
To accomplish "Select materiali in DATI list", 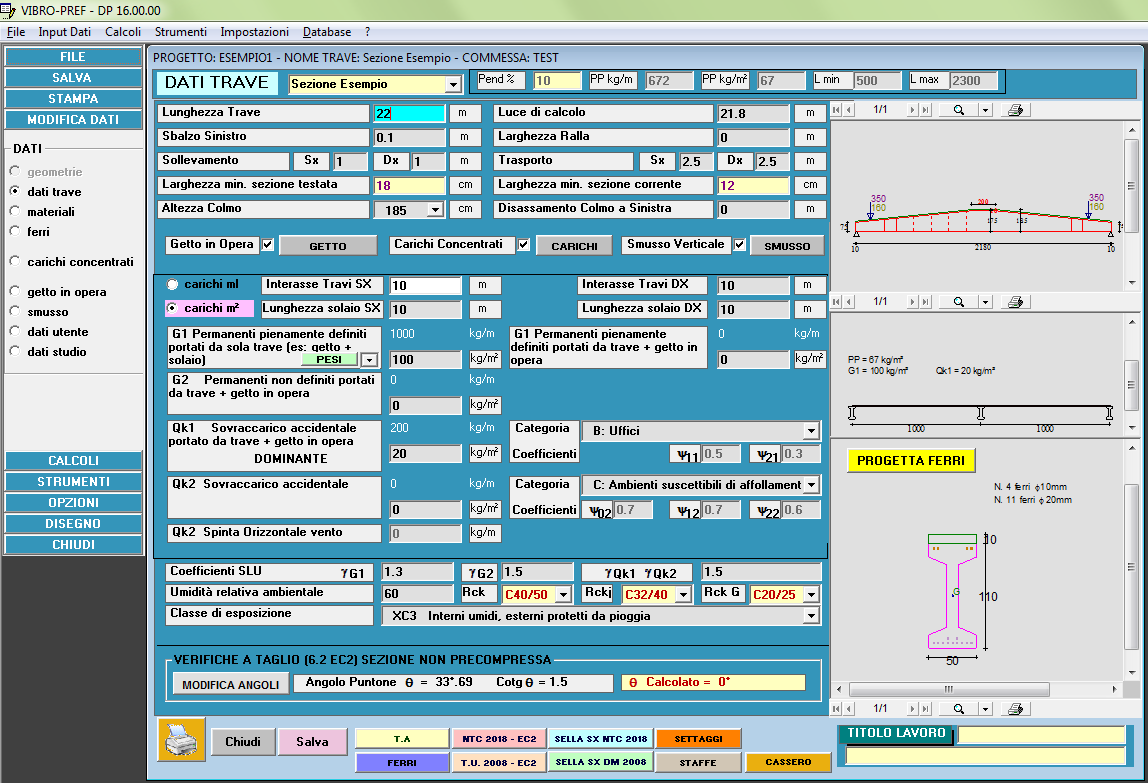I will 15,211.
